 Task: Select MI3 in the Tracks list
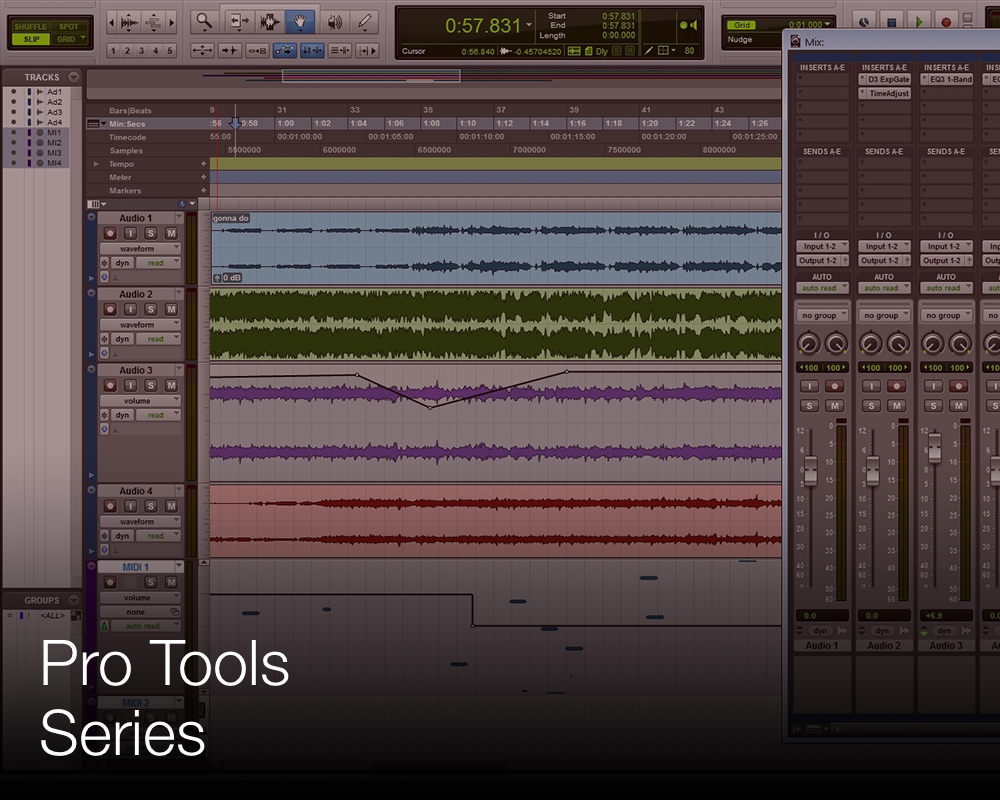point(54,153)
